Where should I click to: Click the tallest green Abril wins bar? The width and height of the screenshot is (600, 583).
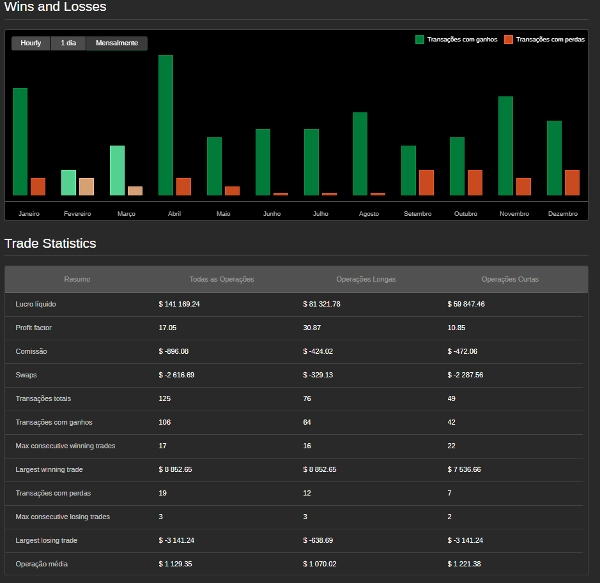point(165,125)
